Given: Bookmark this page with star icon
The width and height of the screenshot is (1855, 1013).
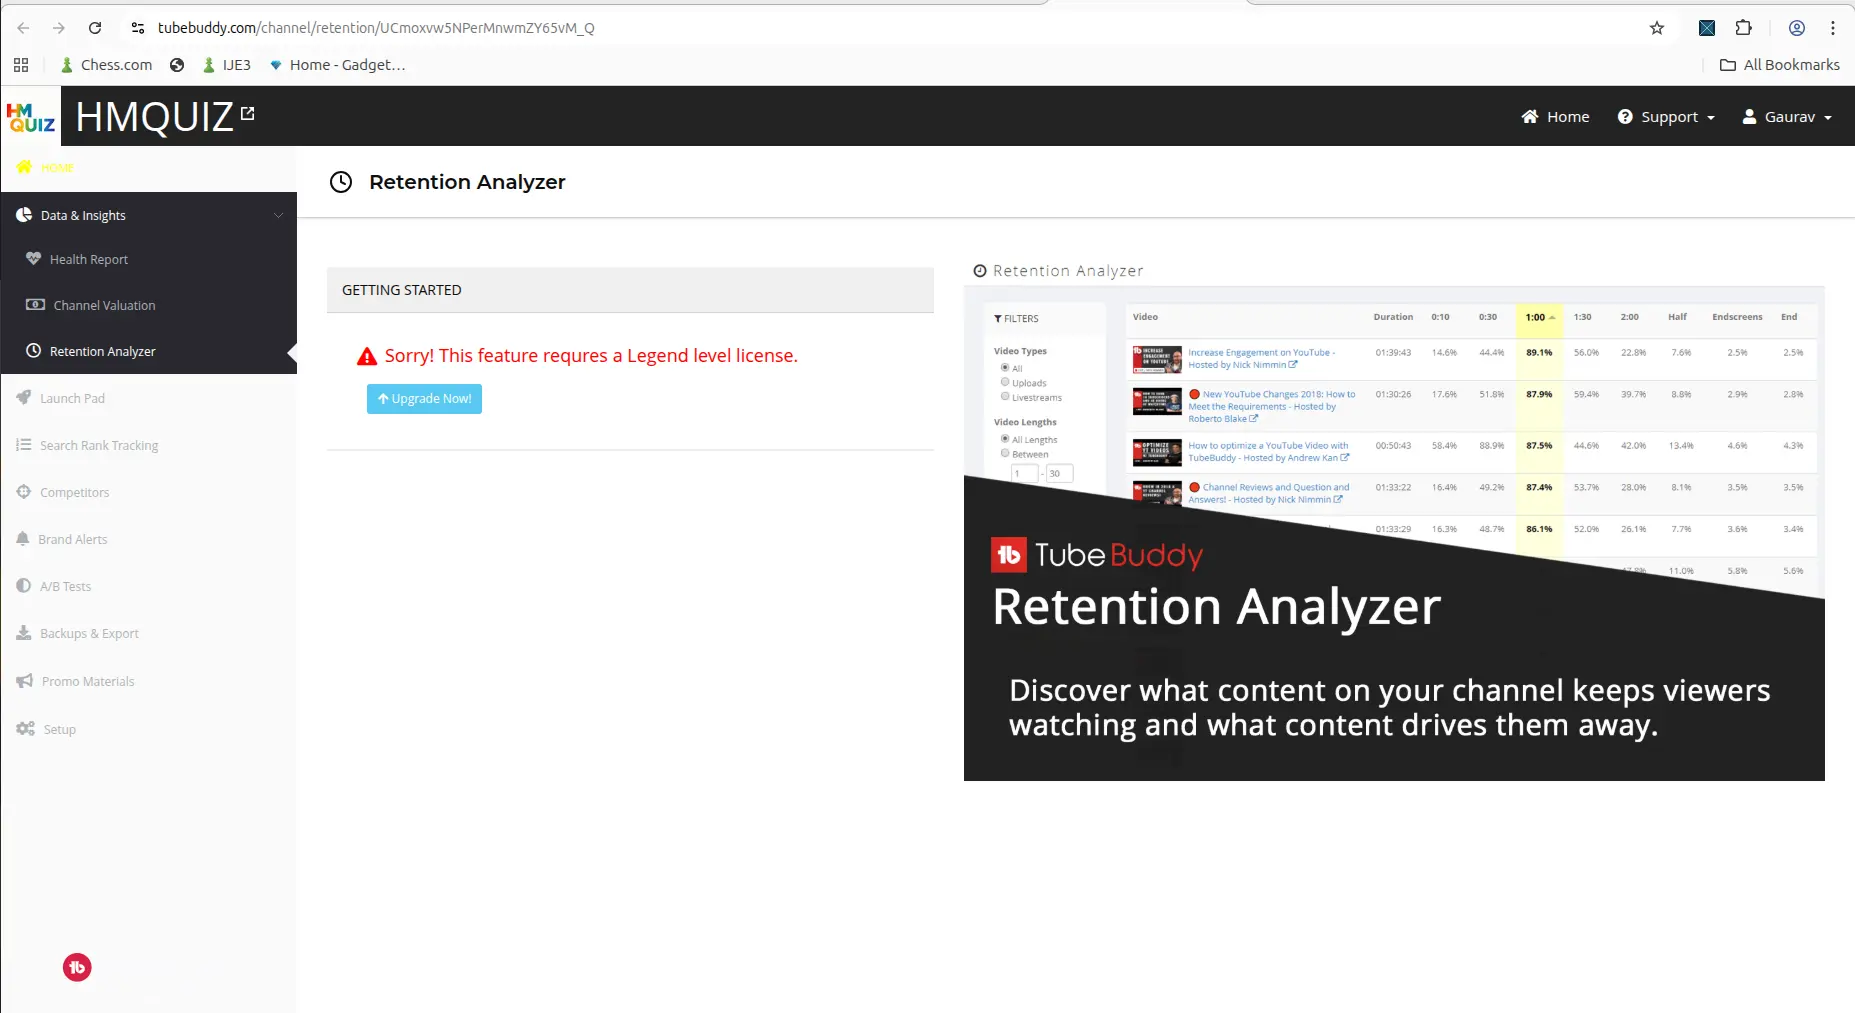Looking at the screenshot, I should click(1657, 28).
